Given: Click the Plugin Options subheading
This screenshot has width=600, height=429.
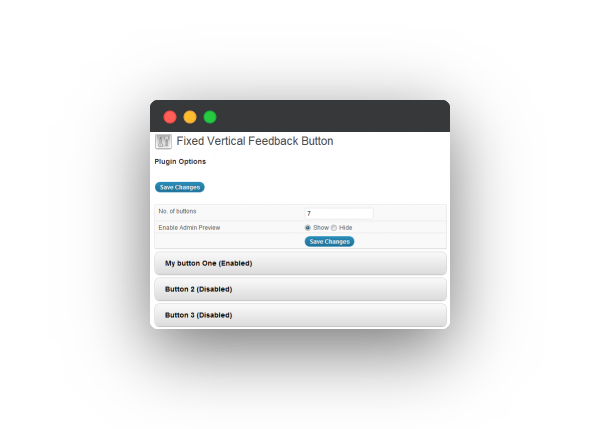Looking at the screenshot, I should tap(180, 161).
